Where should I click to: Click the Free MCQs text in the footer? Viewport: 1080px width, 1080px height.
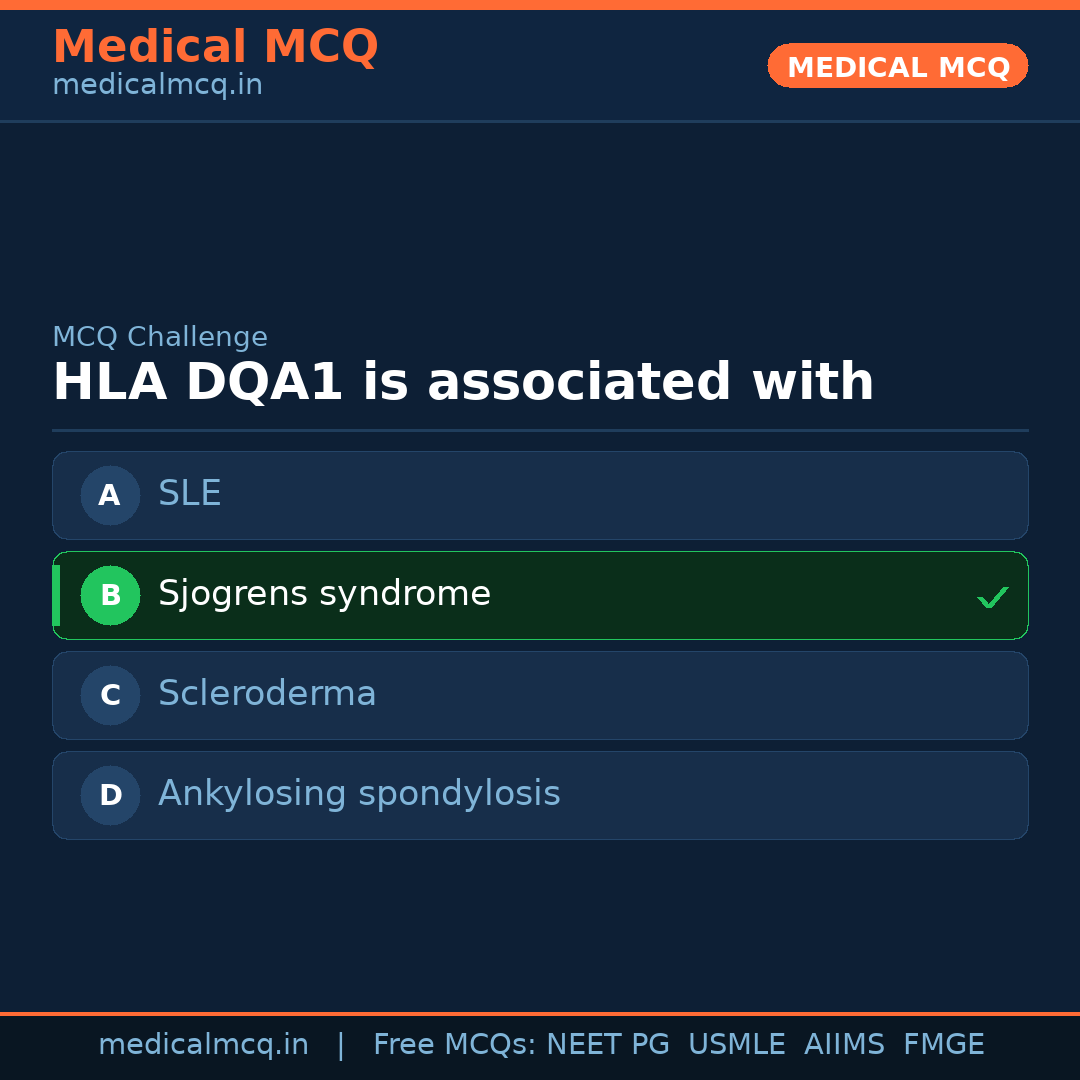tap(455, 1045)
